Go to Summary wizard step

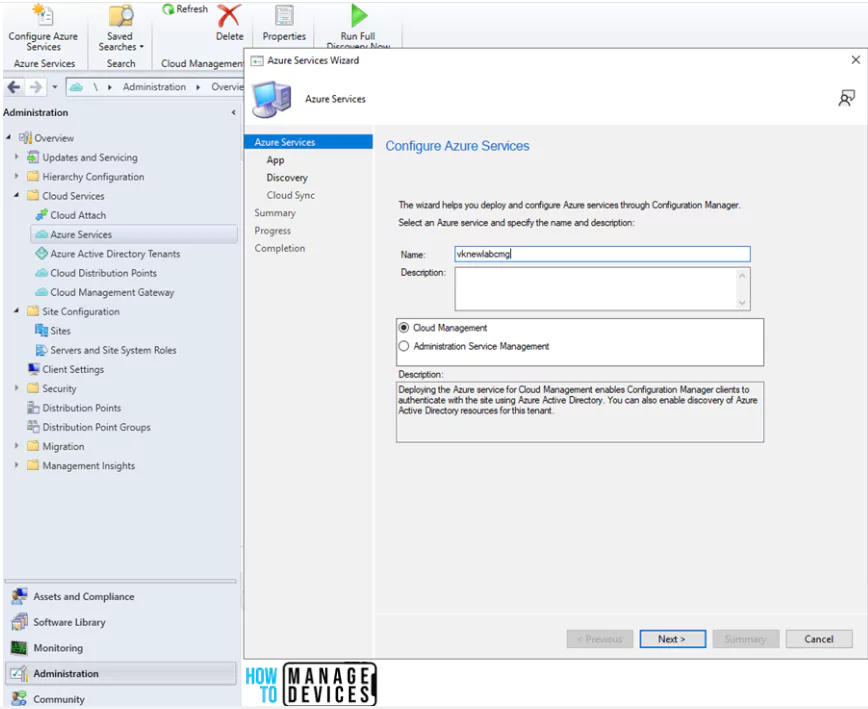coord(275,213)
